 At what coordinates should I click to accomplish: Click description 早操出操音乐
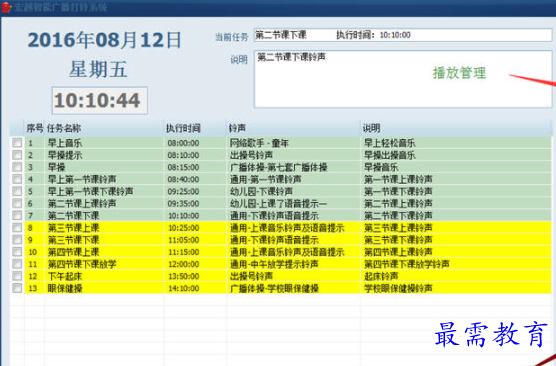coord(390,155)
